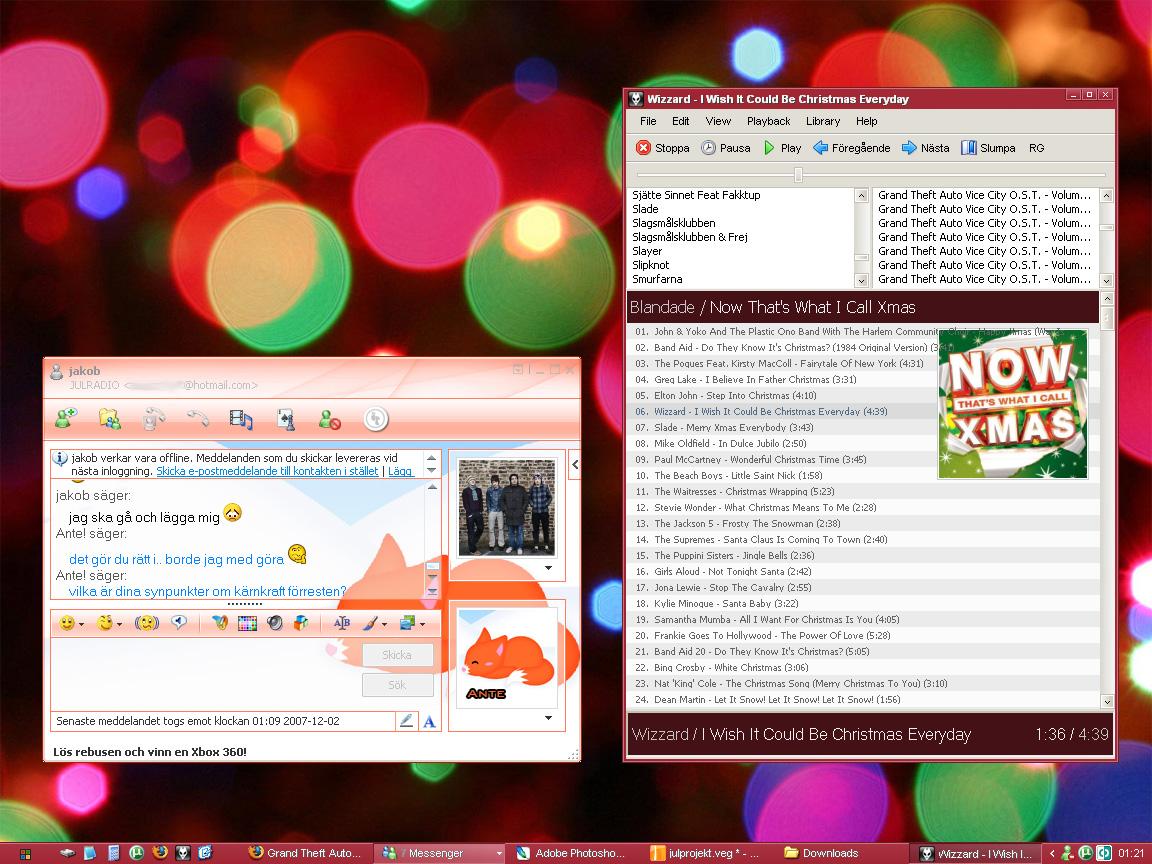The image size is (1152, 864).
Task: Select artist Smurfarna in the artist list
Action: coord(658,279)
